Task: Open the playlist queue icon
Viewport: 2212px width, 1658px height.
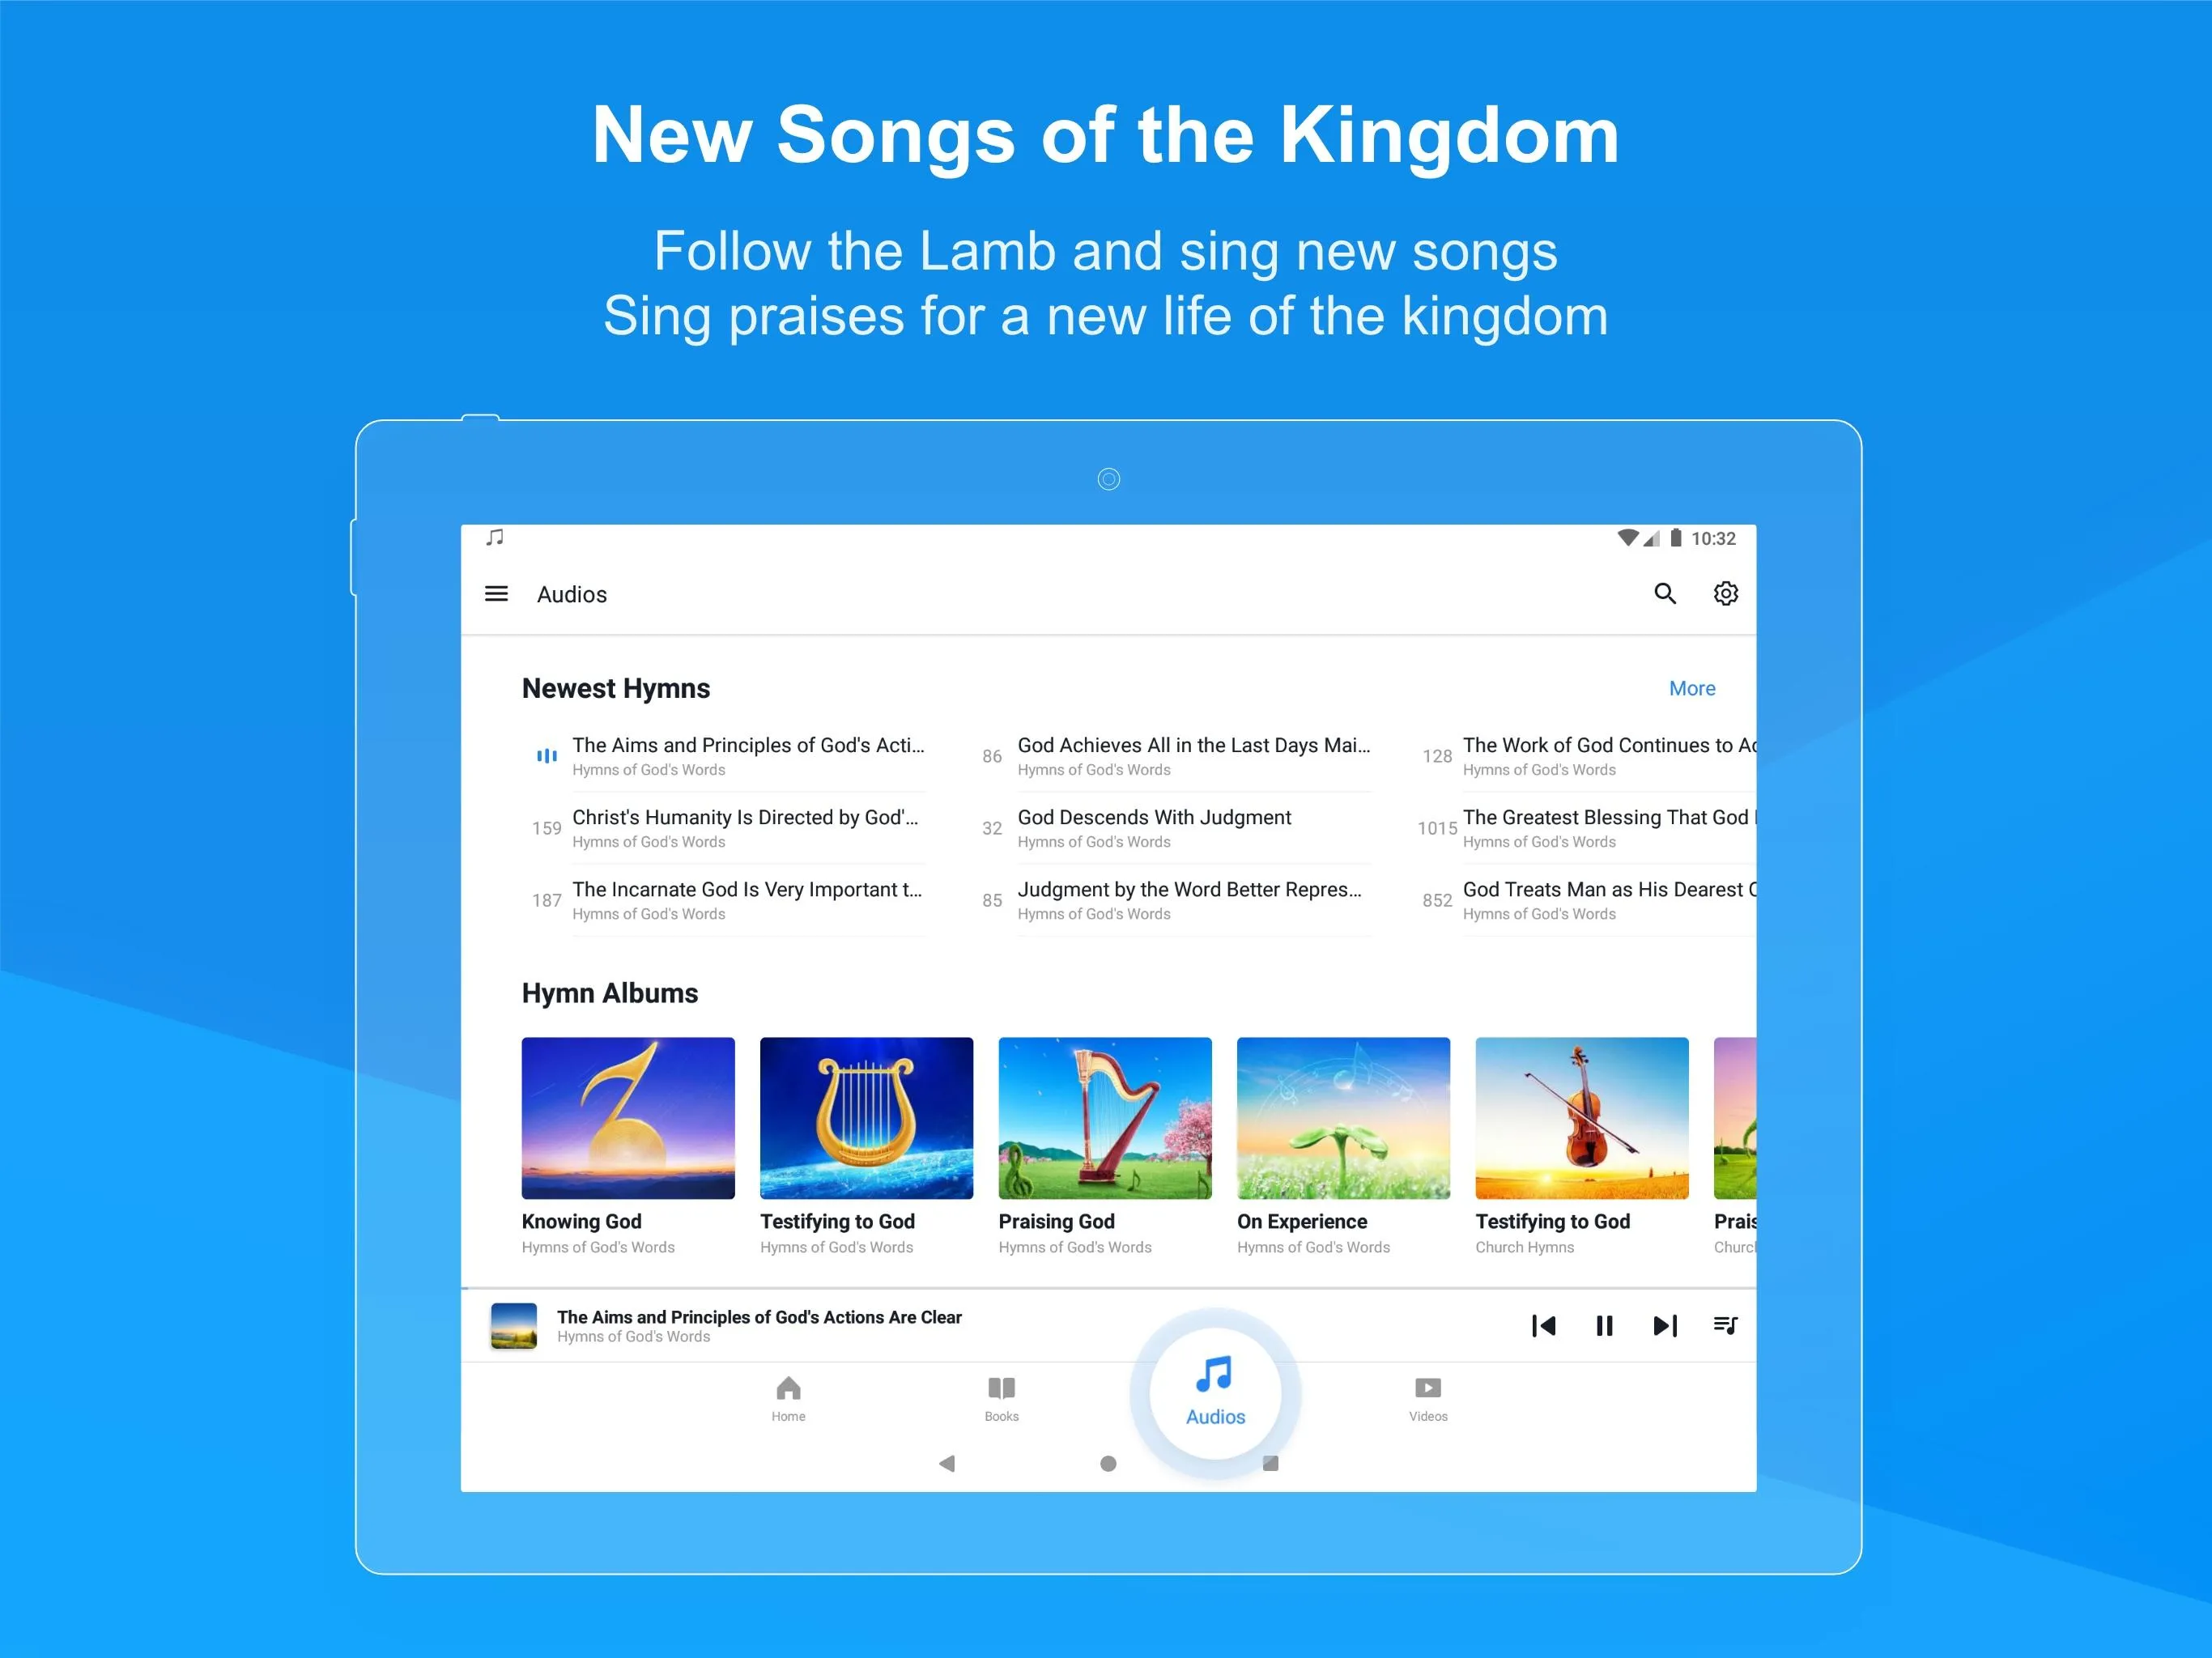Action: 1725,1325
